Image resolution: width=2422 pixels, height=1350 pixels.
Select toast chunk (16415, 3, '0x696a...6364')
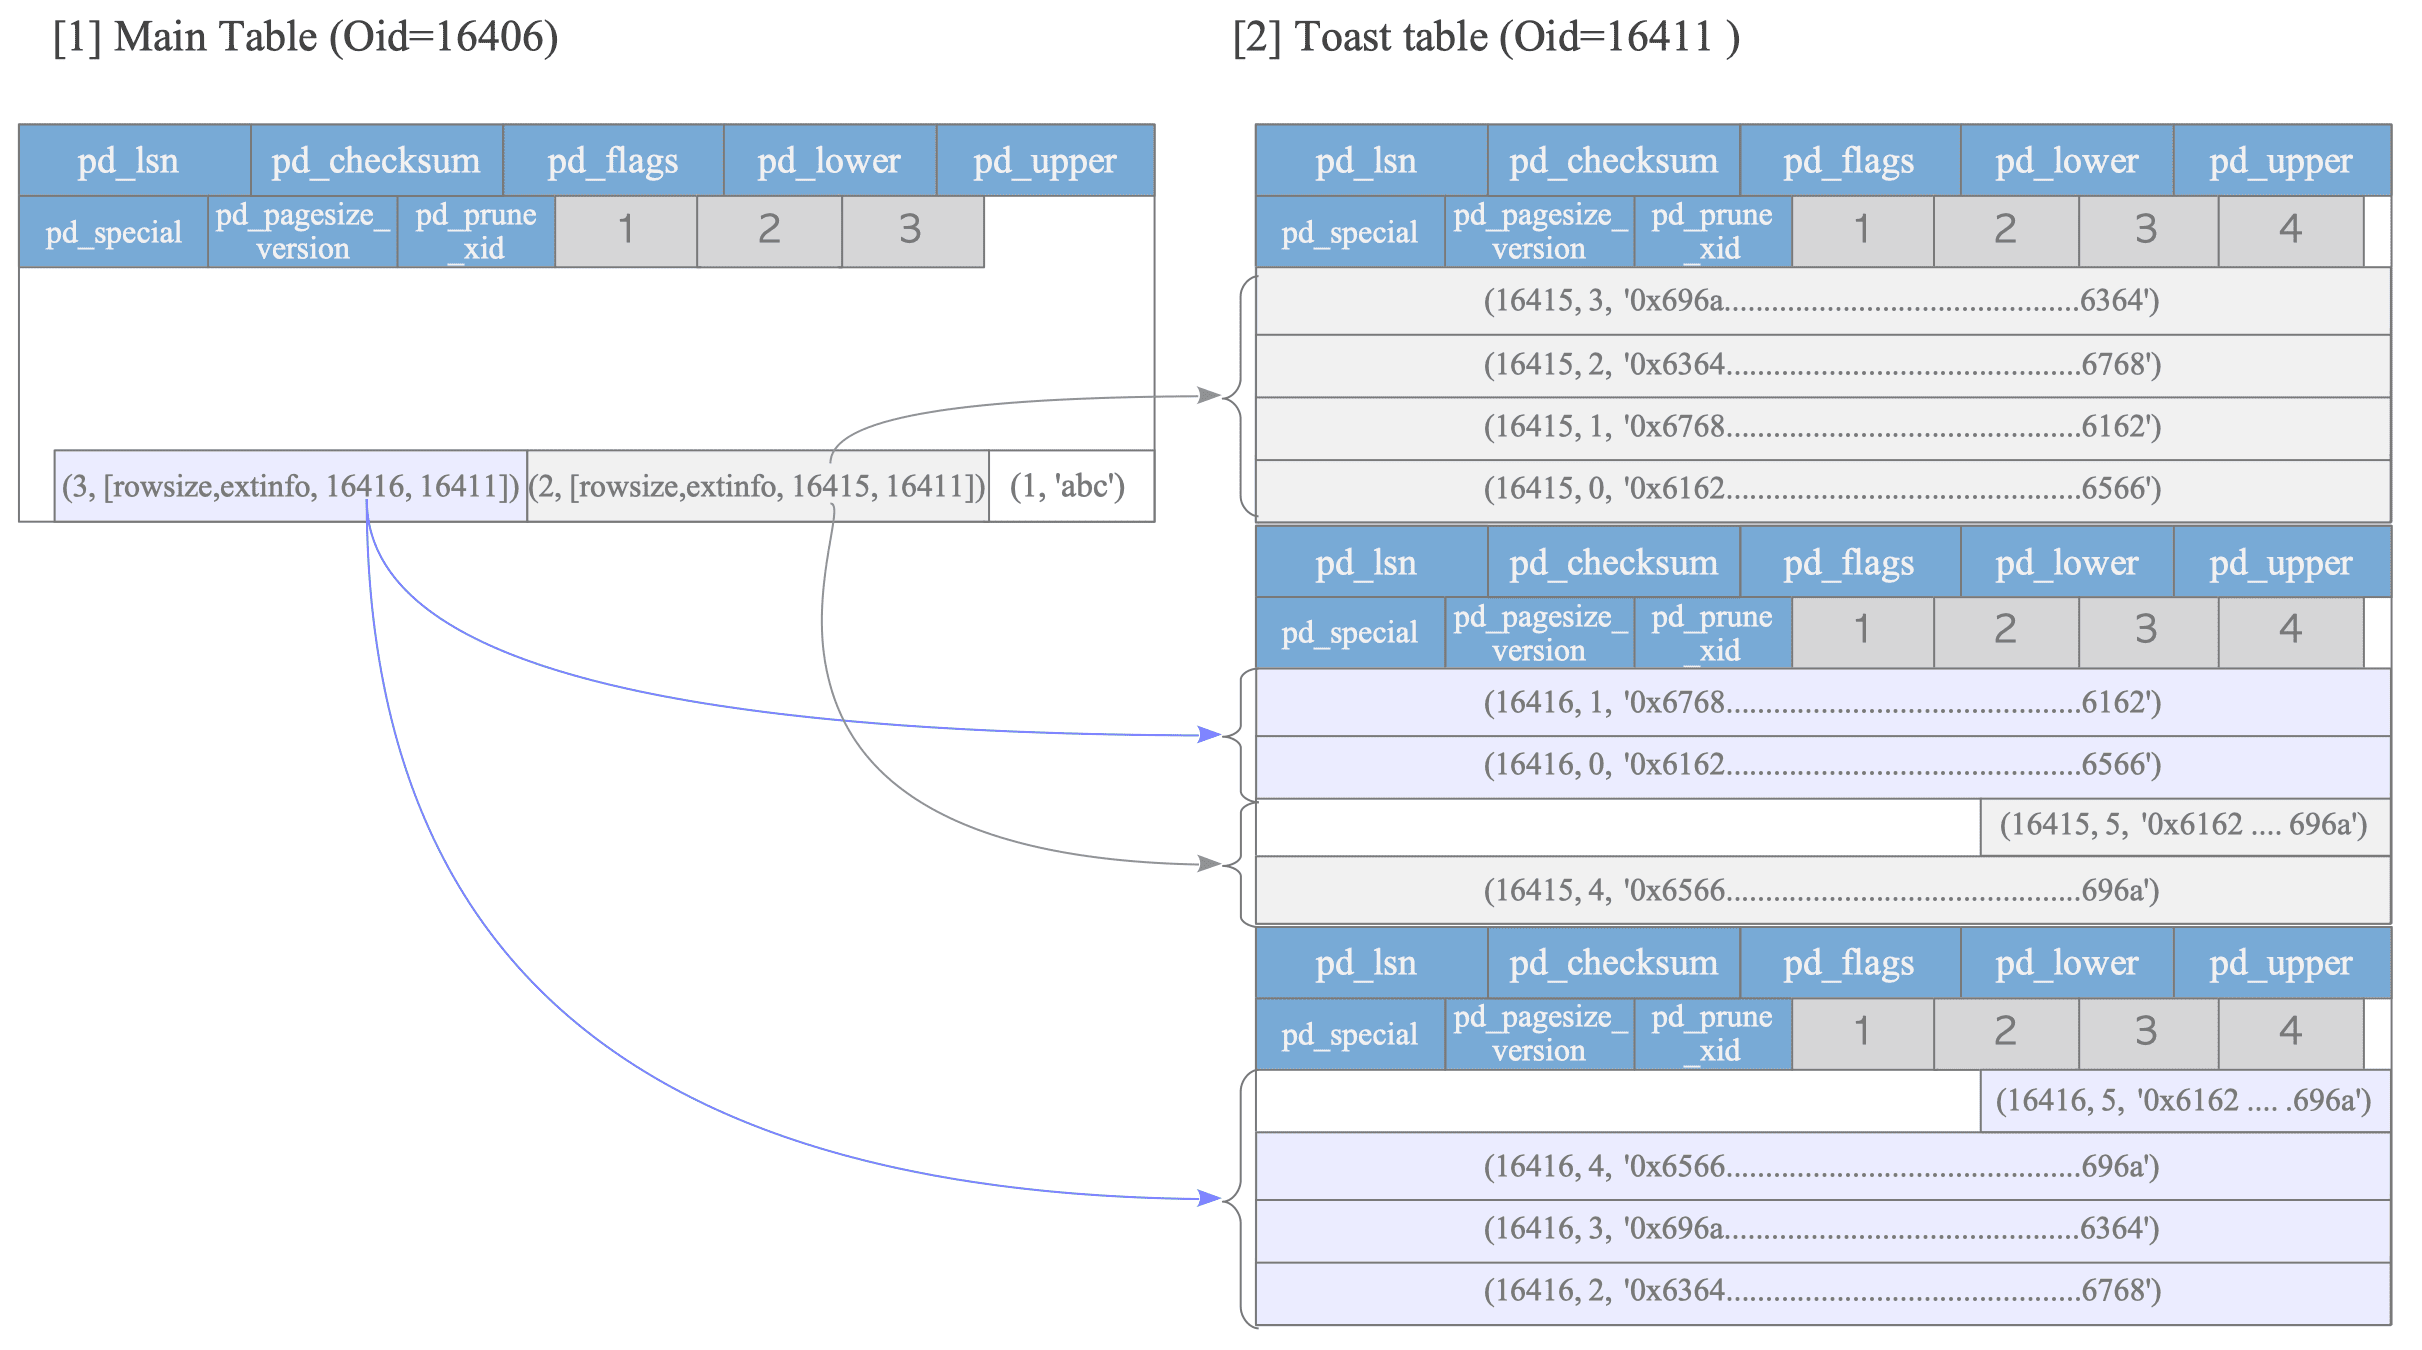(1823, 301)
